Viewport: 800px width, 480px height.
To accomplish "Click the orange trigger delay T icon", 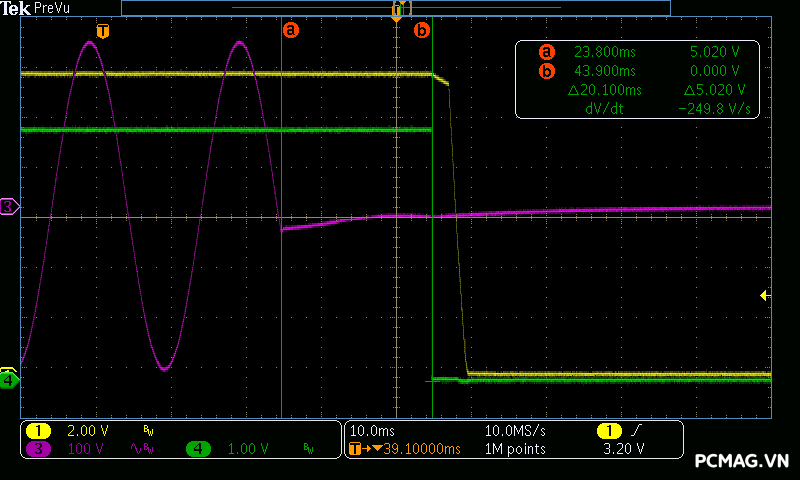I will click(355, 449).
